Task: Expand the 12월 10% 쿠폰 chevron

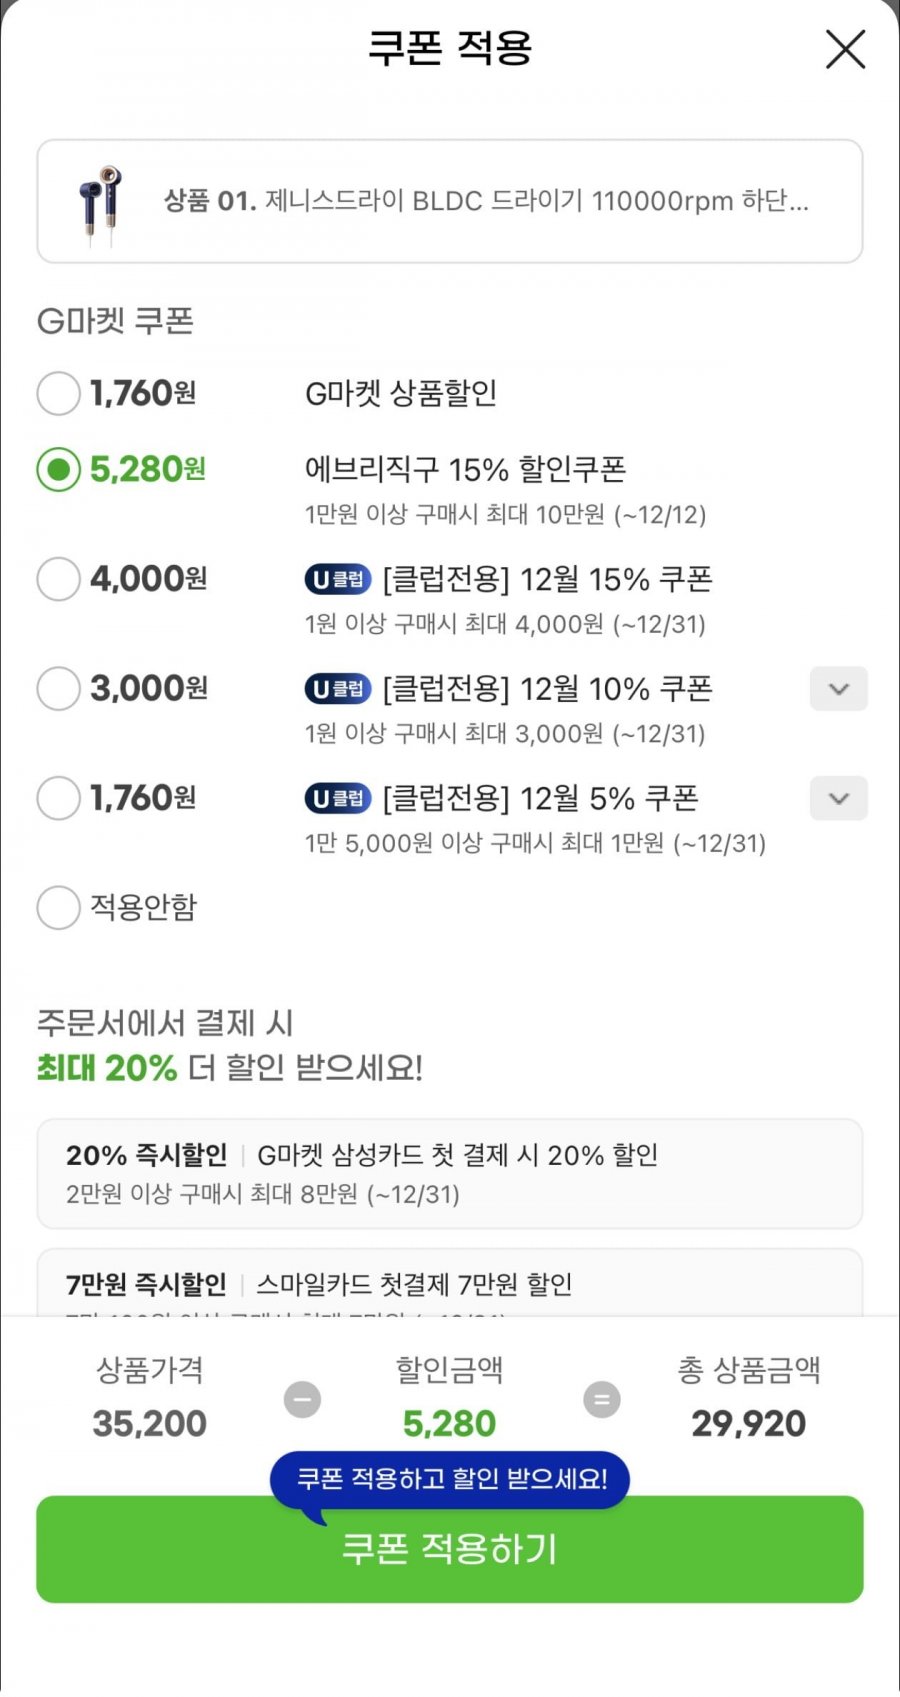Action: [x=838, y=689]
